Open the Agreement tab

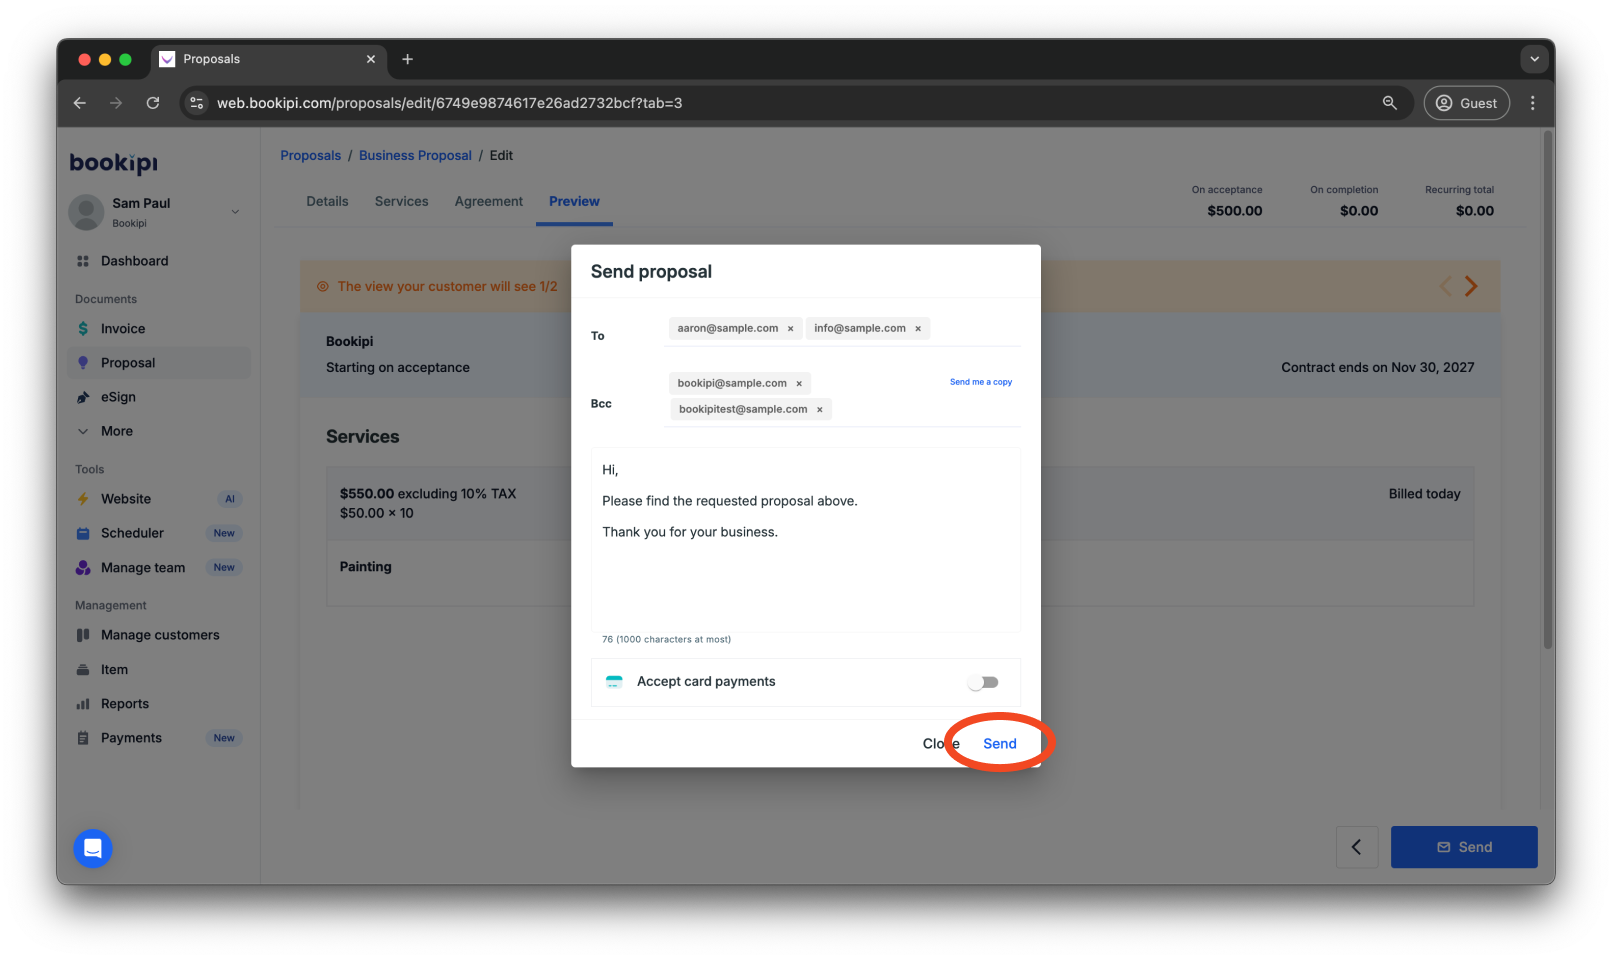pos(488,201)
